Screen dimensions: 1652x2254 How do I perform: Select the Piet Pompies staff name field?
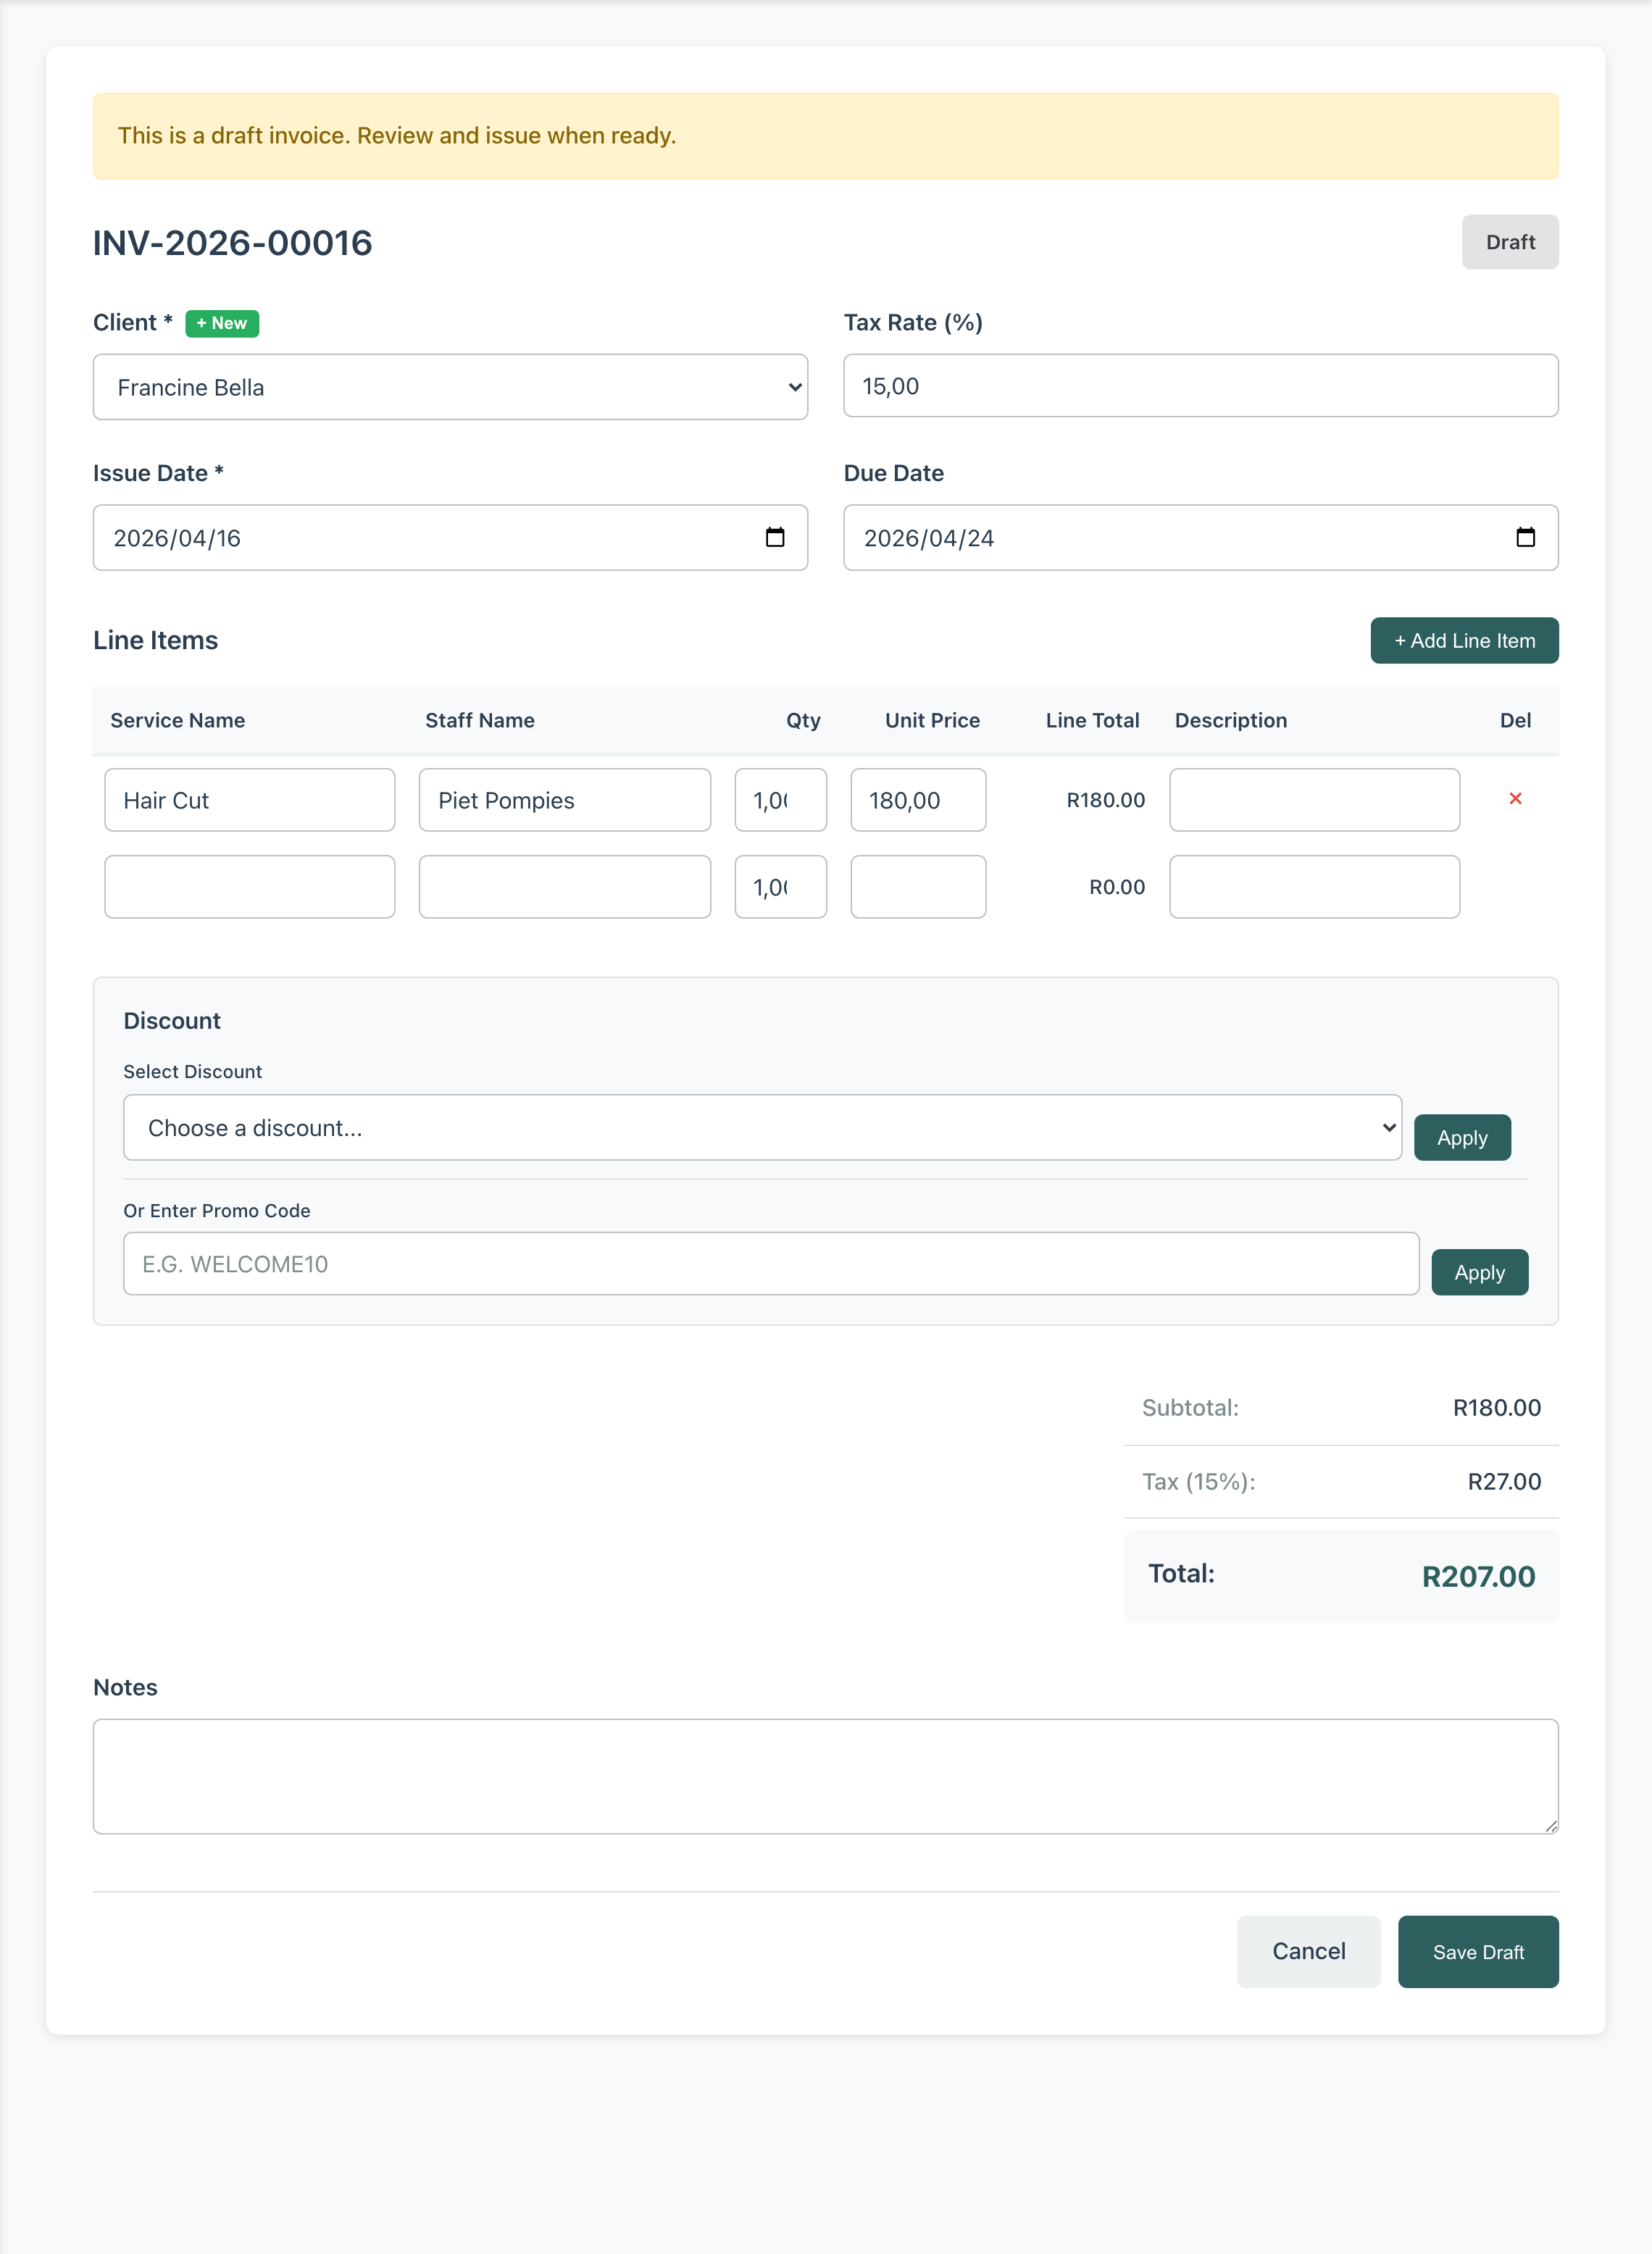564,800
